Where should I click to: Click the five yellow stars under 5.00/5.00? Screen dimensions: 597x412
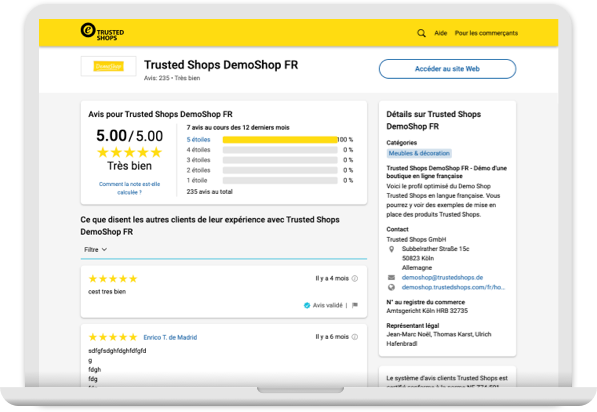129,152
